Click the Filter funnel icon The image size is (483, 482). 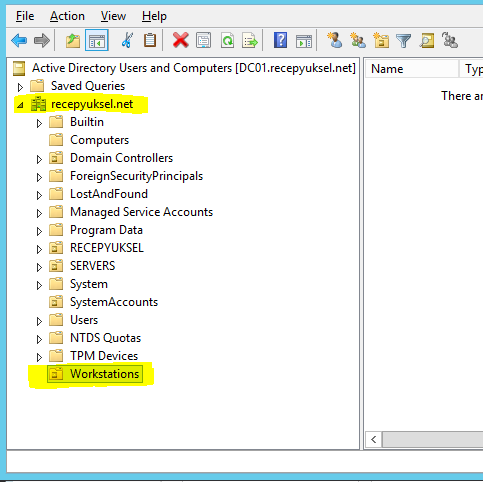point(403,41)
